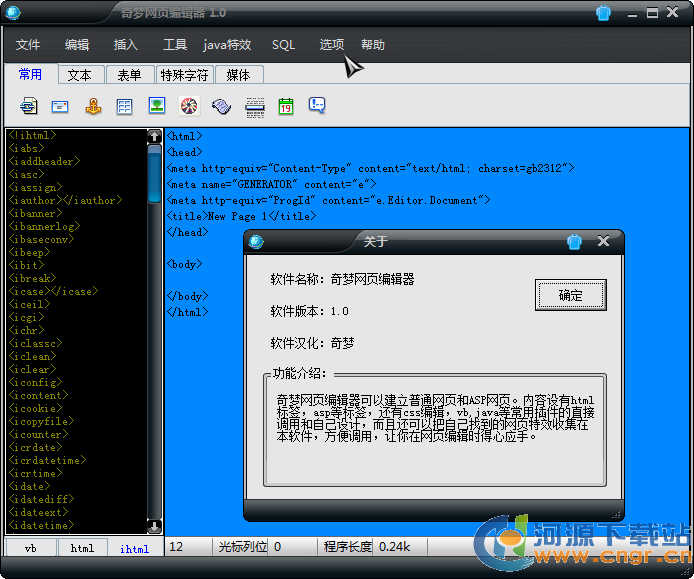Select the <iassign> tag entry
This screenshot has width=694, height=579.
[35, 187]
